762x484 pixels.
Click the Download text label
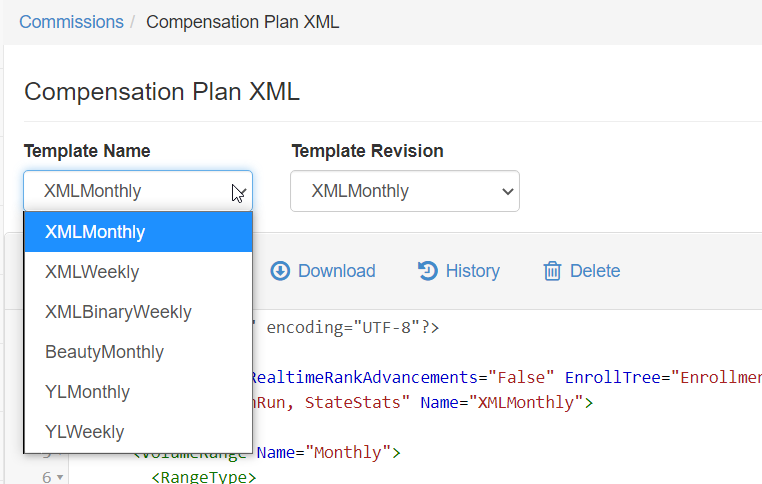336,271
